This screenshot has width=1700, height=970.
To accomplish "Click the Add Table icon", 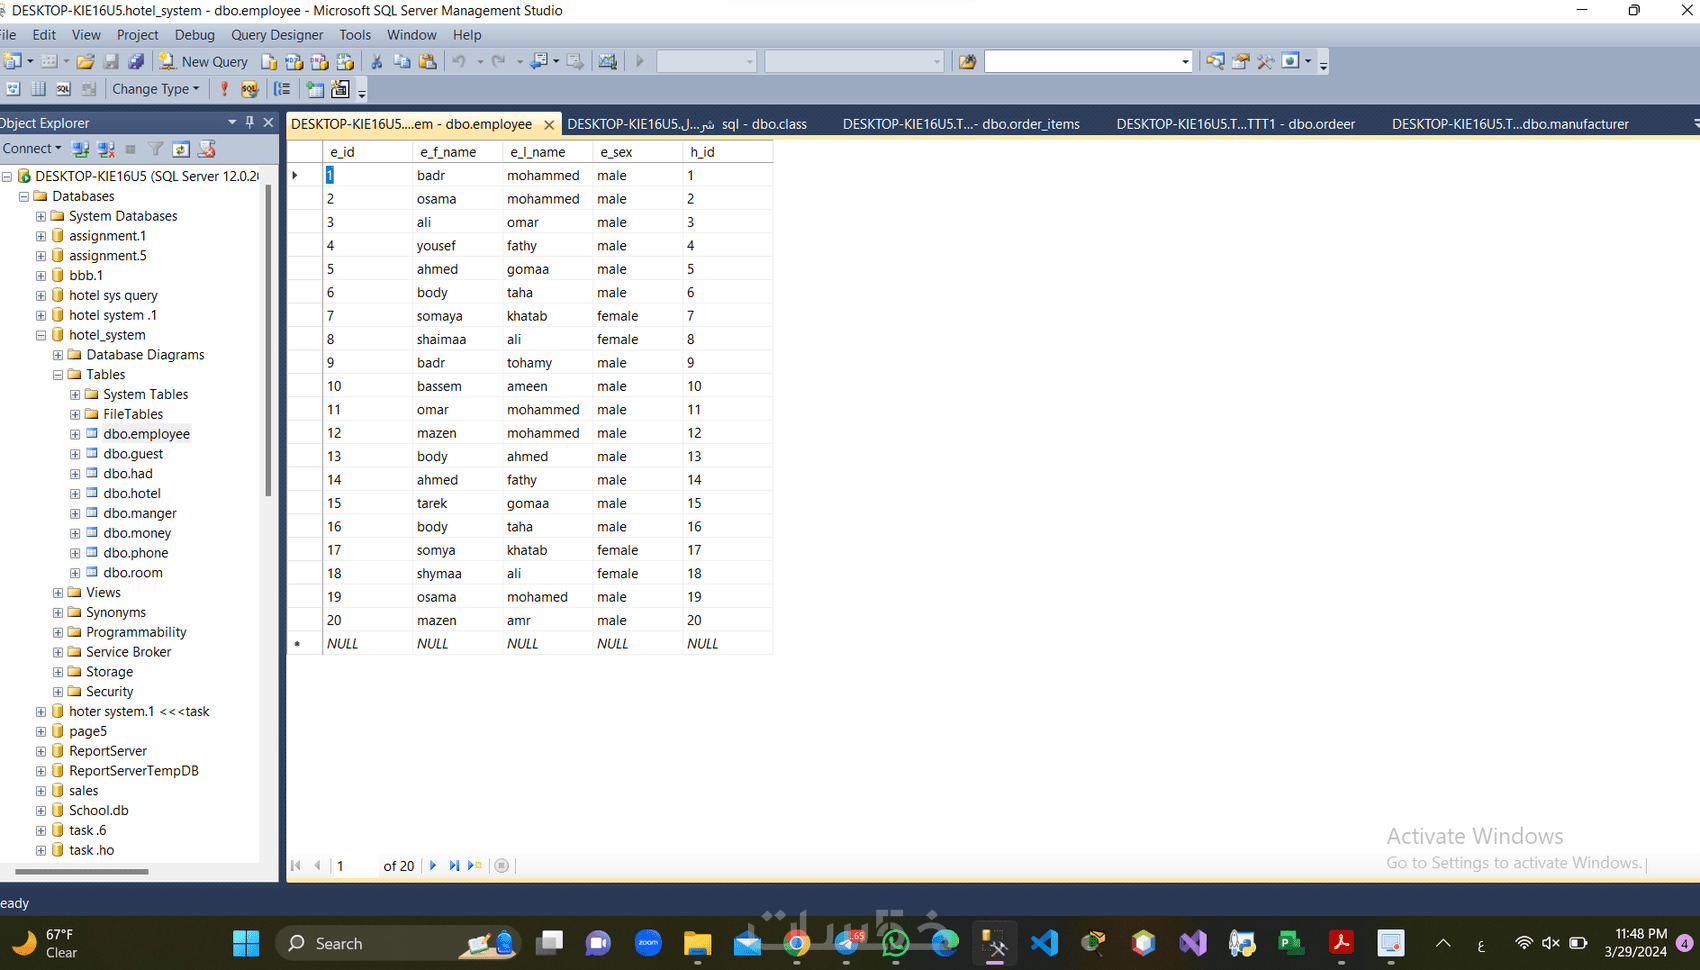I will (x=315, y=89).
